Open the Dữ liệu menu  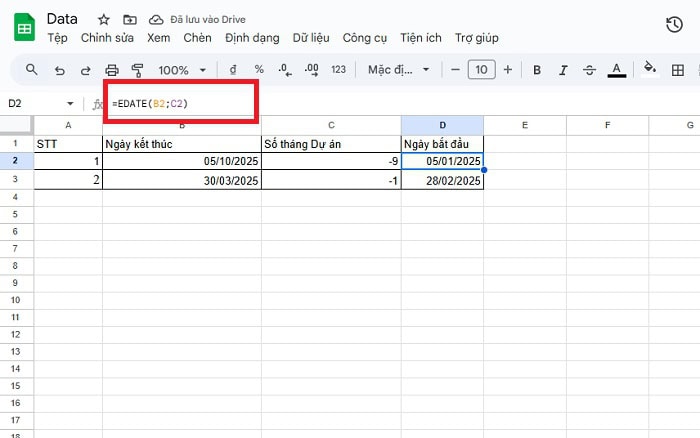(312, 38)
